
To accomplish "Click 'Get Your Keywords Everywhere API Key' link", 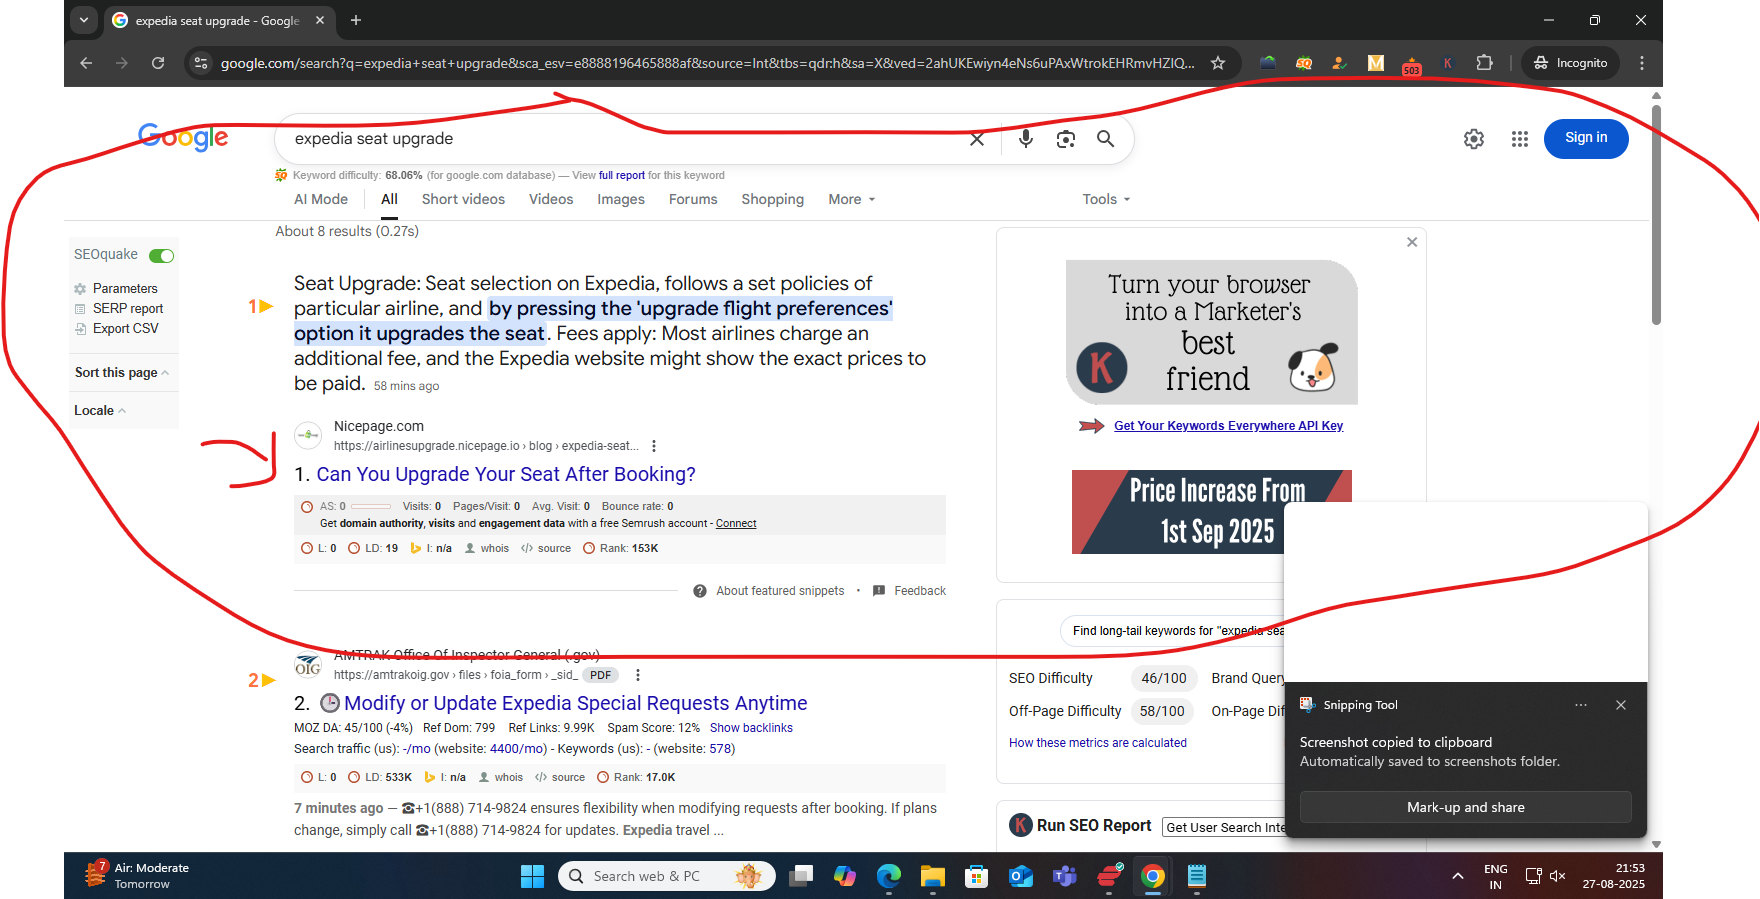I will 1228,426.
